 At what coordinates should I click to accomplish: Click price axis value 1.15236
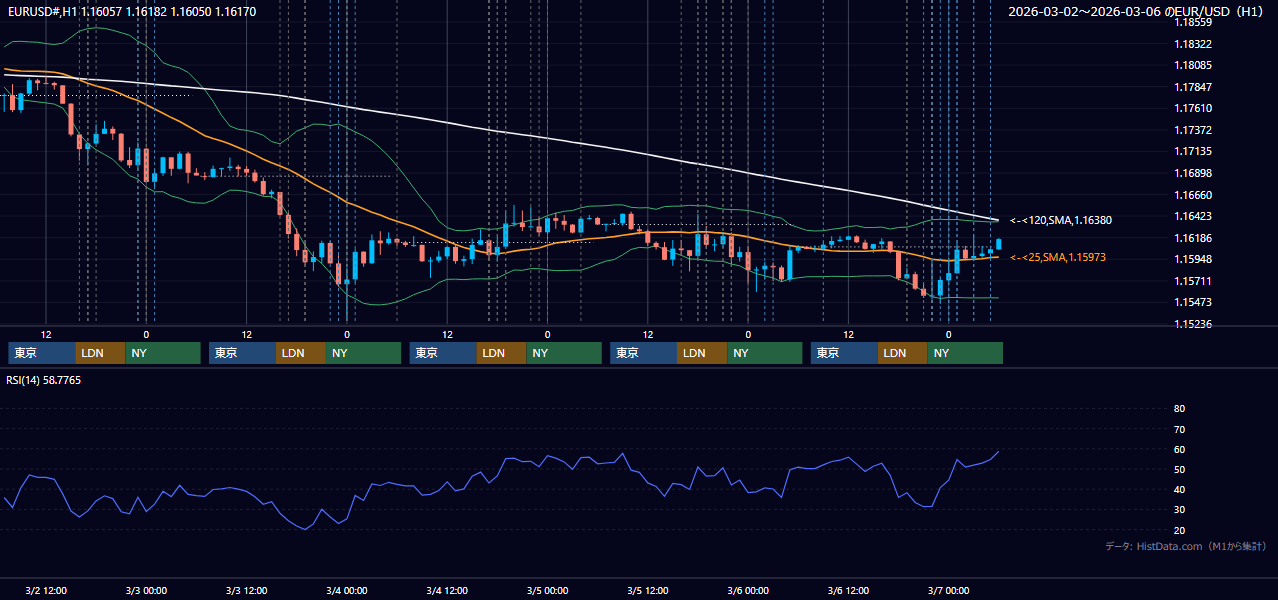pos(1192,325)
